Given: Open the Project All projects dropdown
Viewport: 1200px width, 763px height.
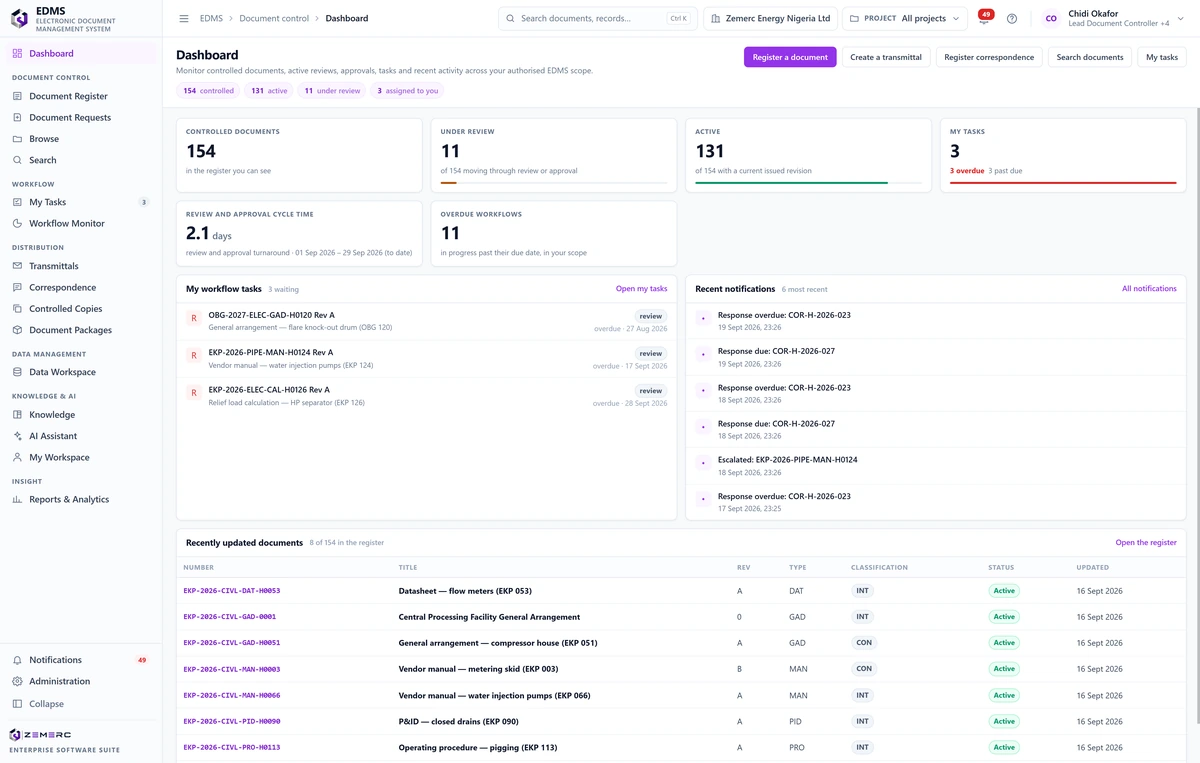Looking at the screenshot, I should [905, 19].
